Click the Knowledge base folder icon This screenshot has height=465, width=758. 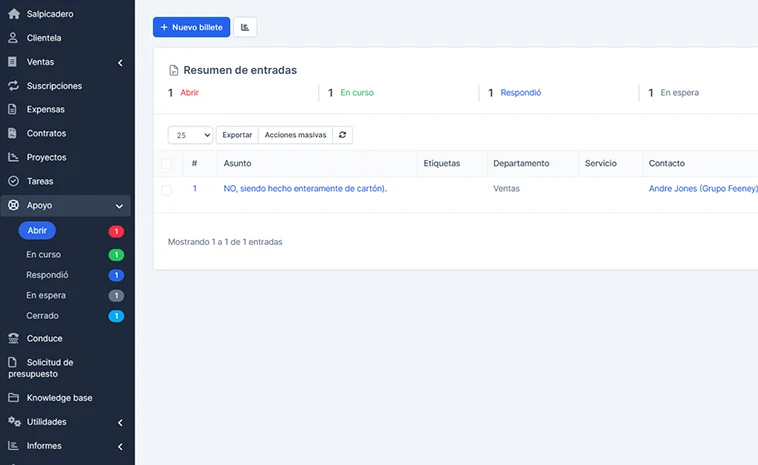point(14,397)
